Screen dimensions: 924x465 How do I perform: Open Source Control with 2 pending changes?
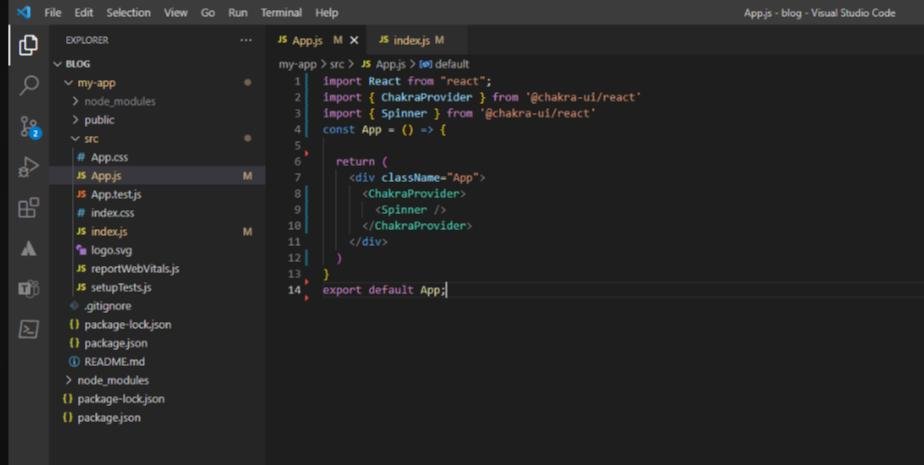pyautogui.click(x=28, y=126)
